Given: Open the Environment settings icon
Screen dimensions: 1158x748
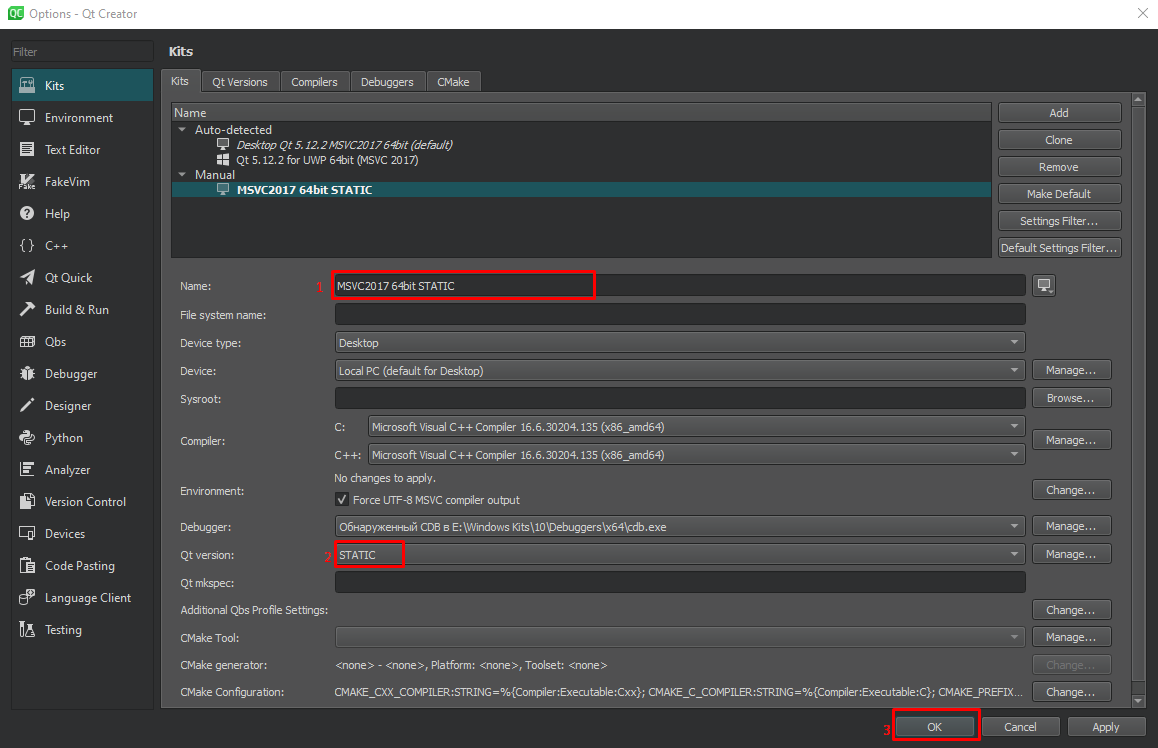Looking at the screenshot, I should click(27, 117).
